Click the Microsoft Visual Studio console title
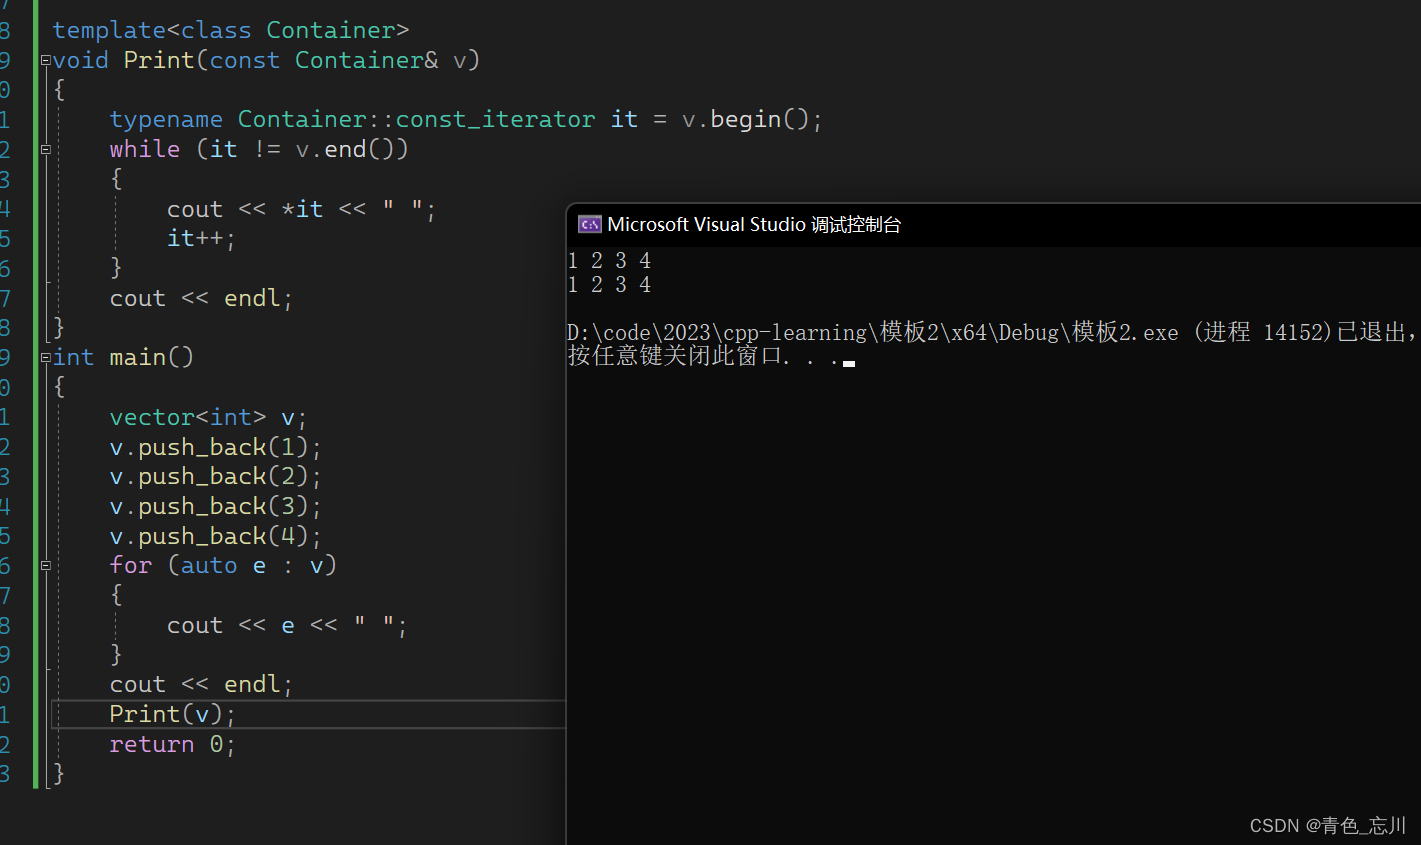The height and width of the screenshot is (845, 1421). tap(754, 224)
